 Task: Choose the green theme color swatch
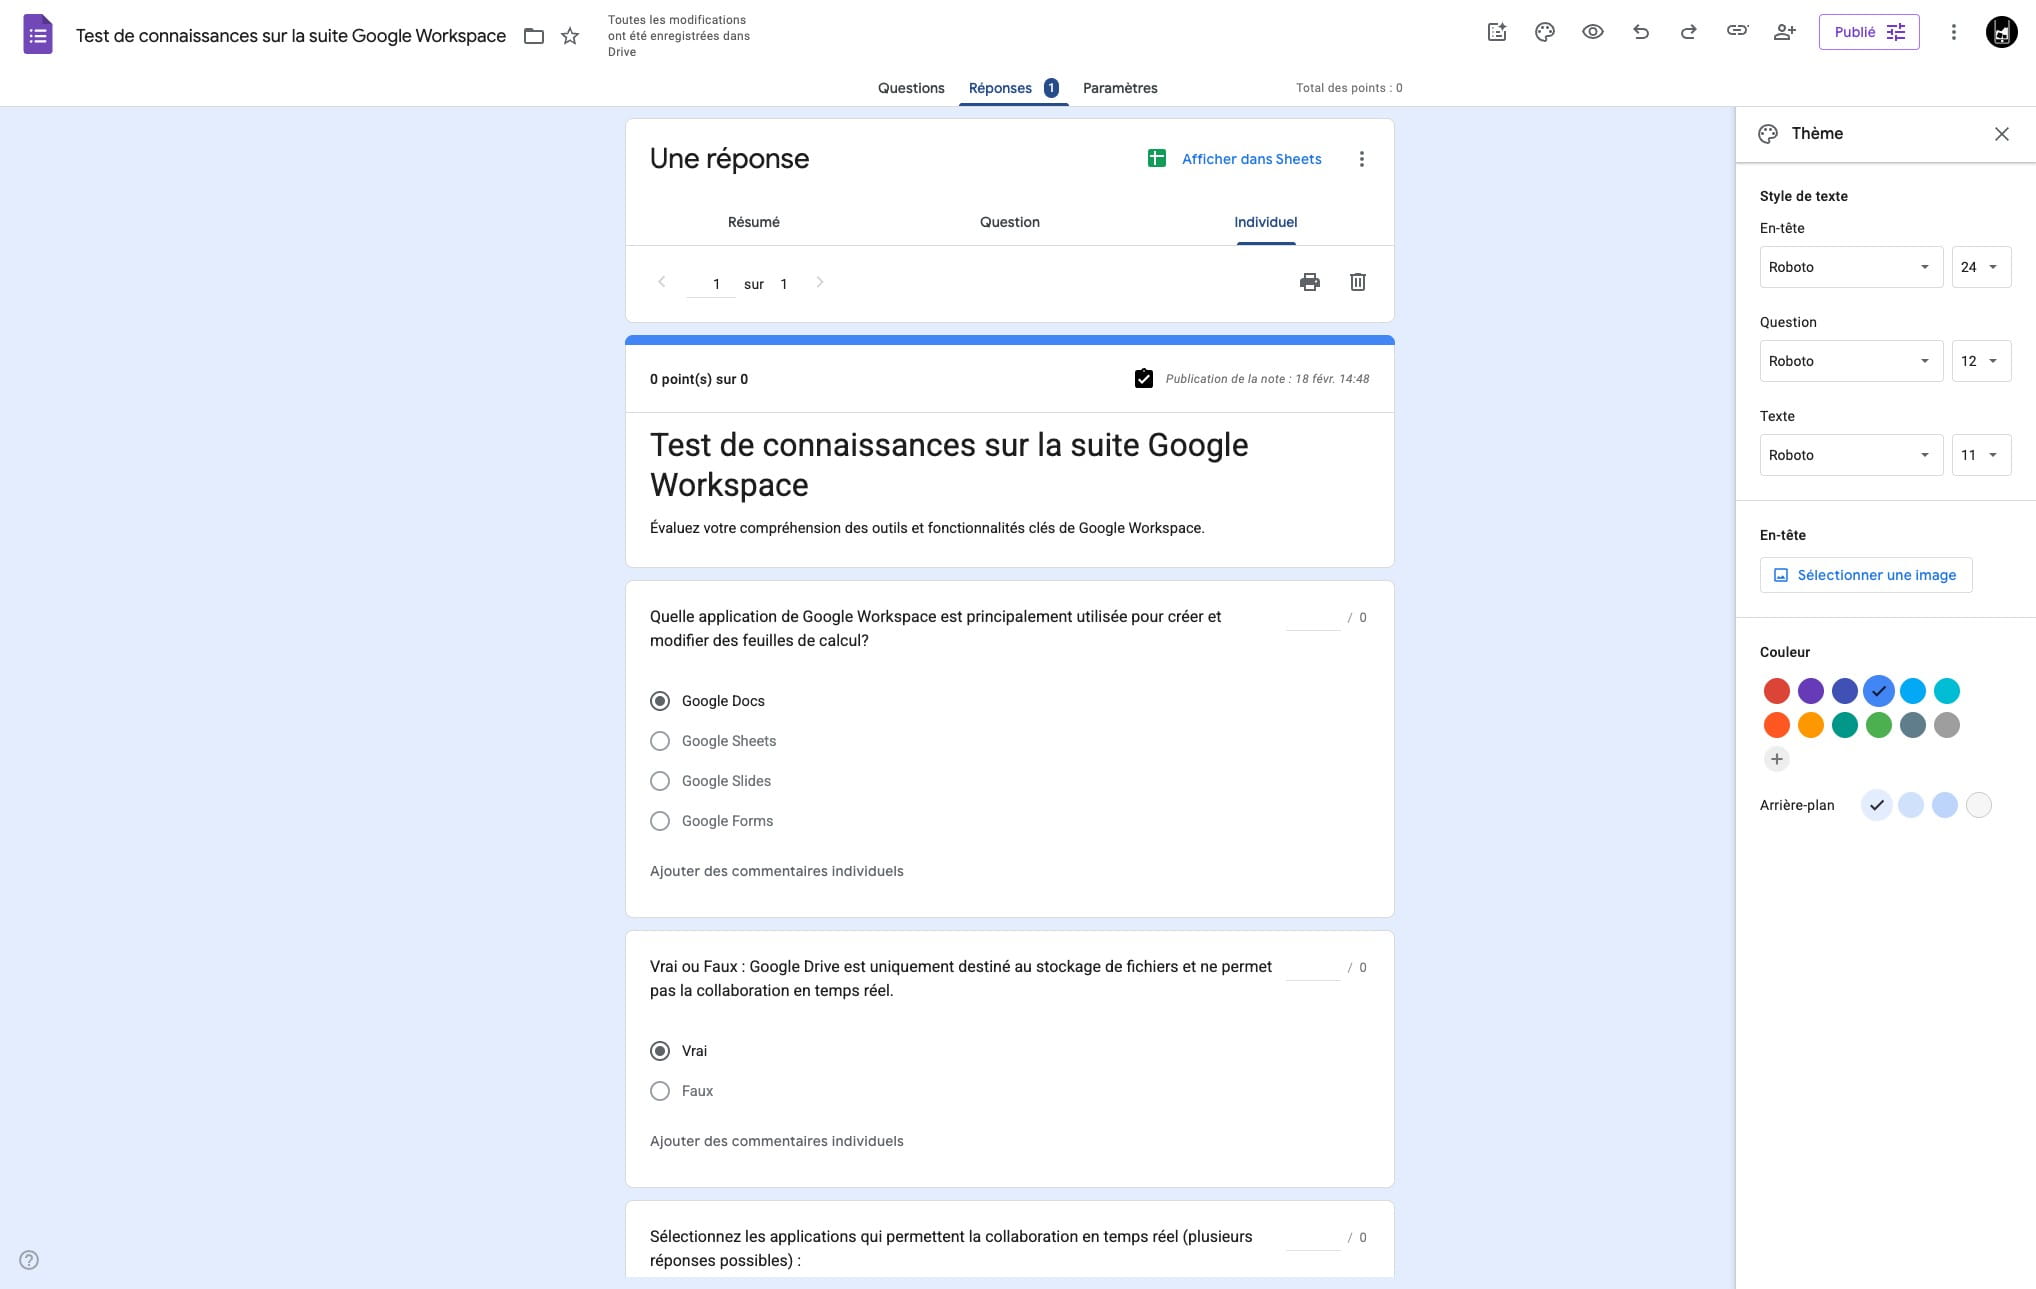[x=1879, y=725]
